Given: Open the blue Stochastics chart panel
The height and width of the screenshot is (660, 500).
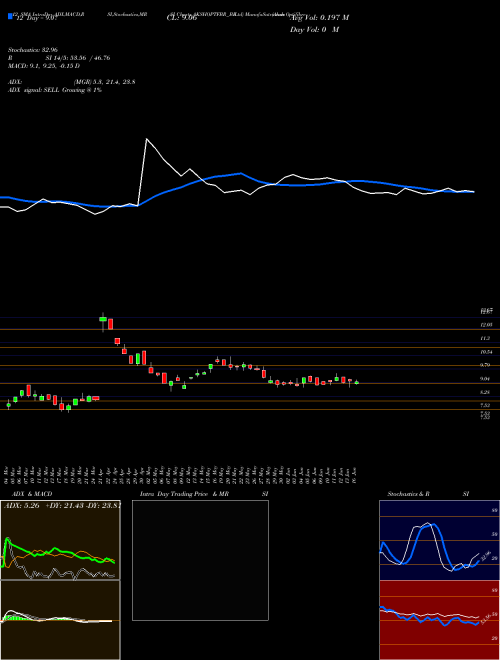Looking at the screenshot, I should point(439,540).
